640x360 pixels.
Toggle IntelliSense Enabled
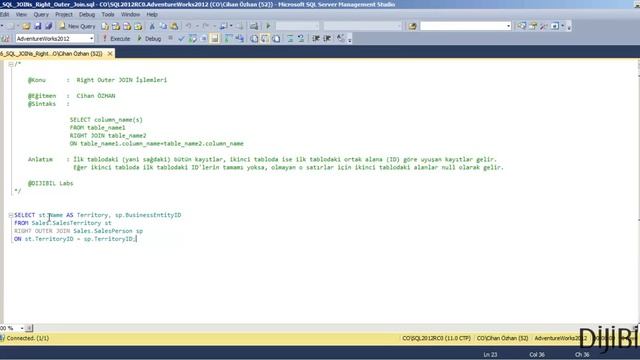click(x=214, y=39)
